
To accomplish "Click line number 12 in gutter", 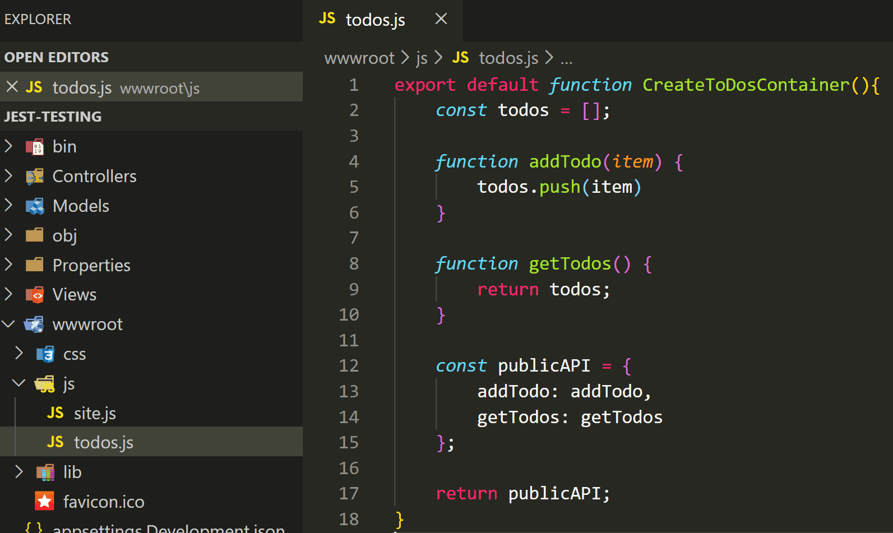I will point(349,366).
